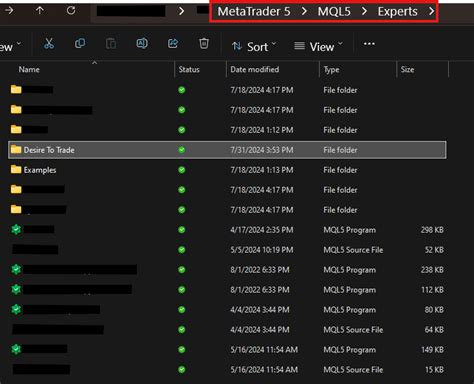
Task: Select the Desire To Trade folder
Action: (227, 150)
